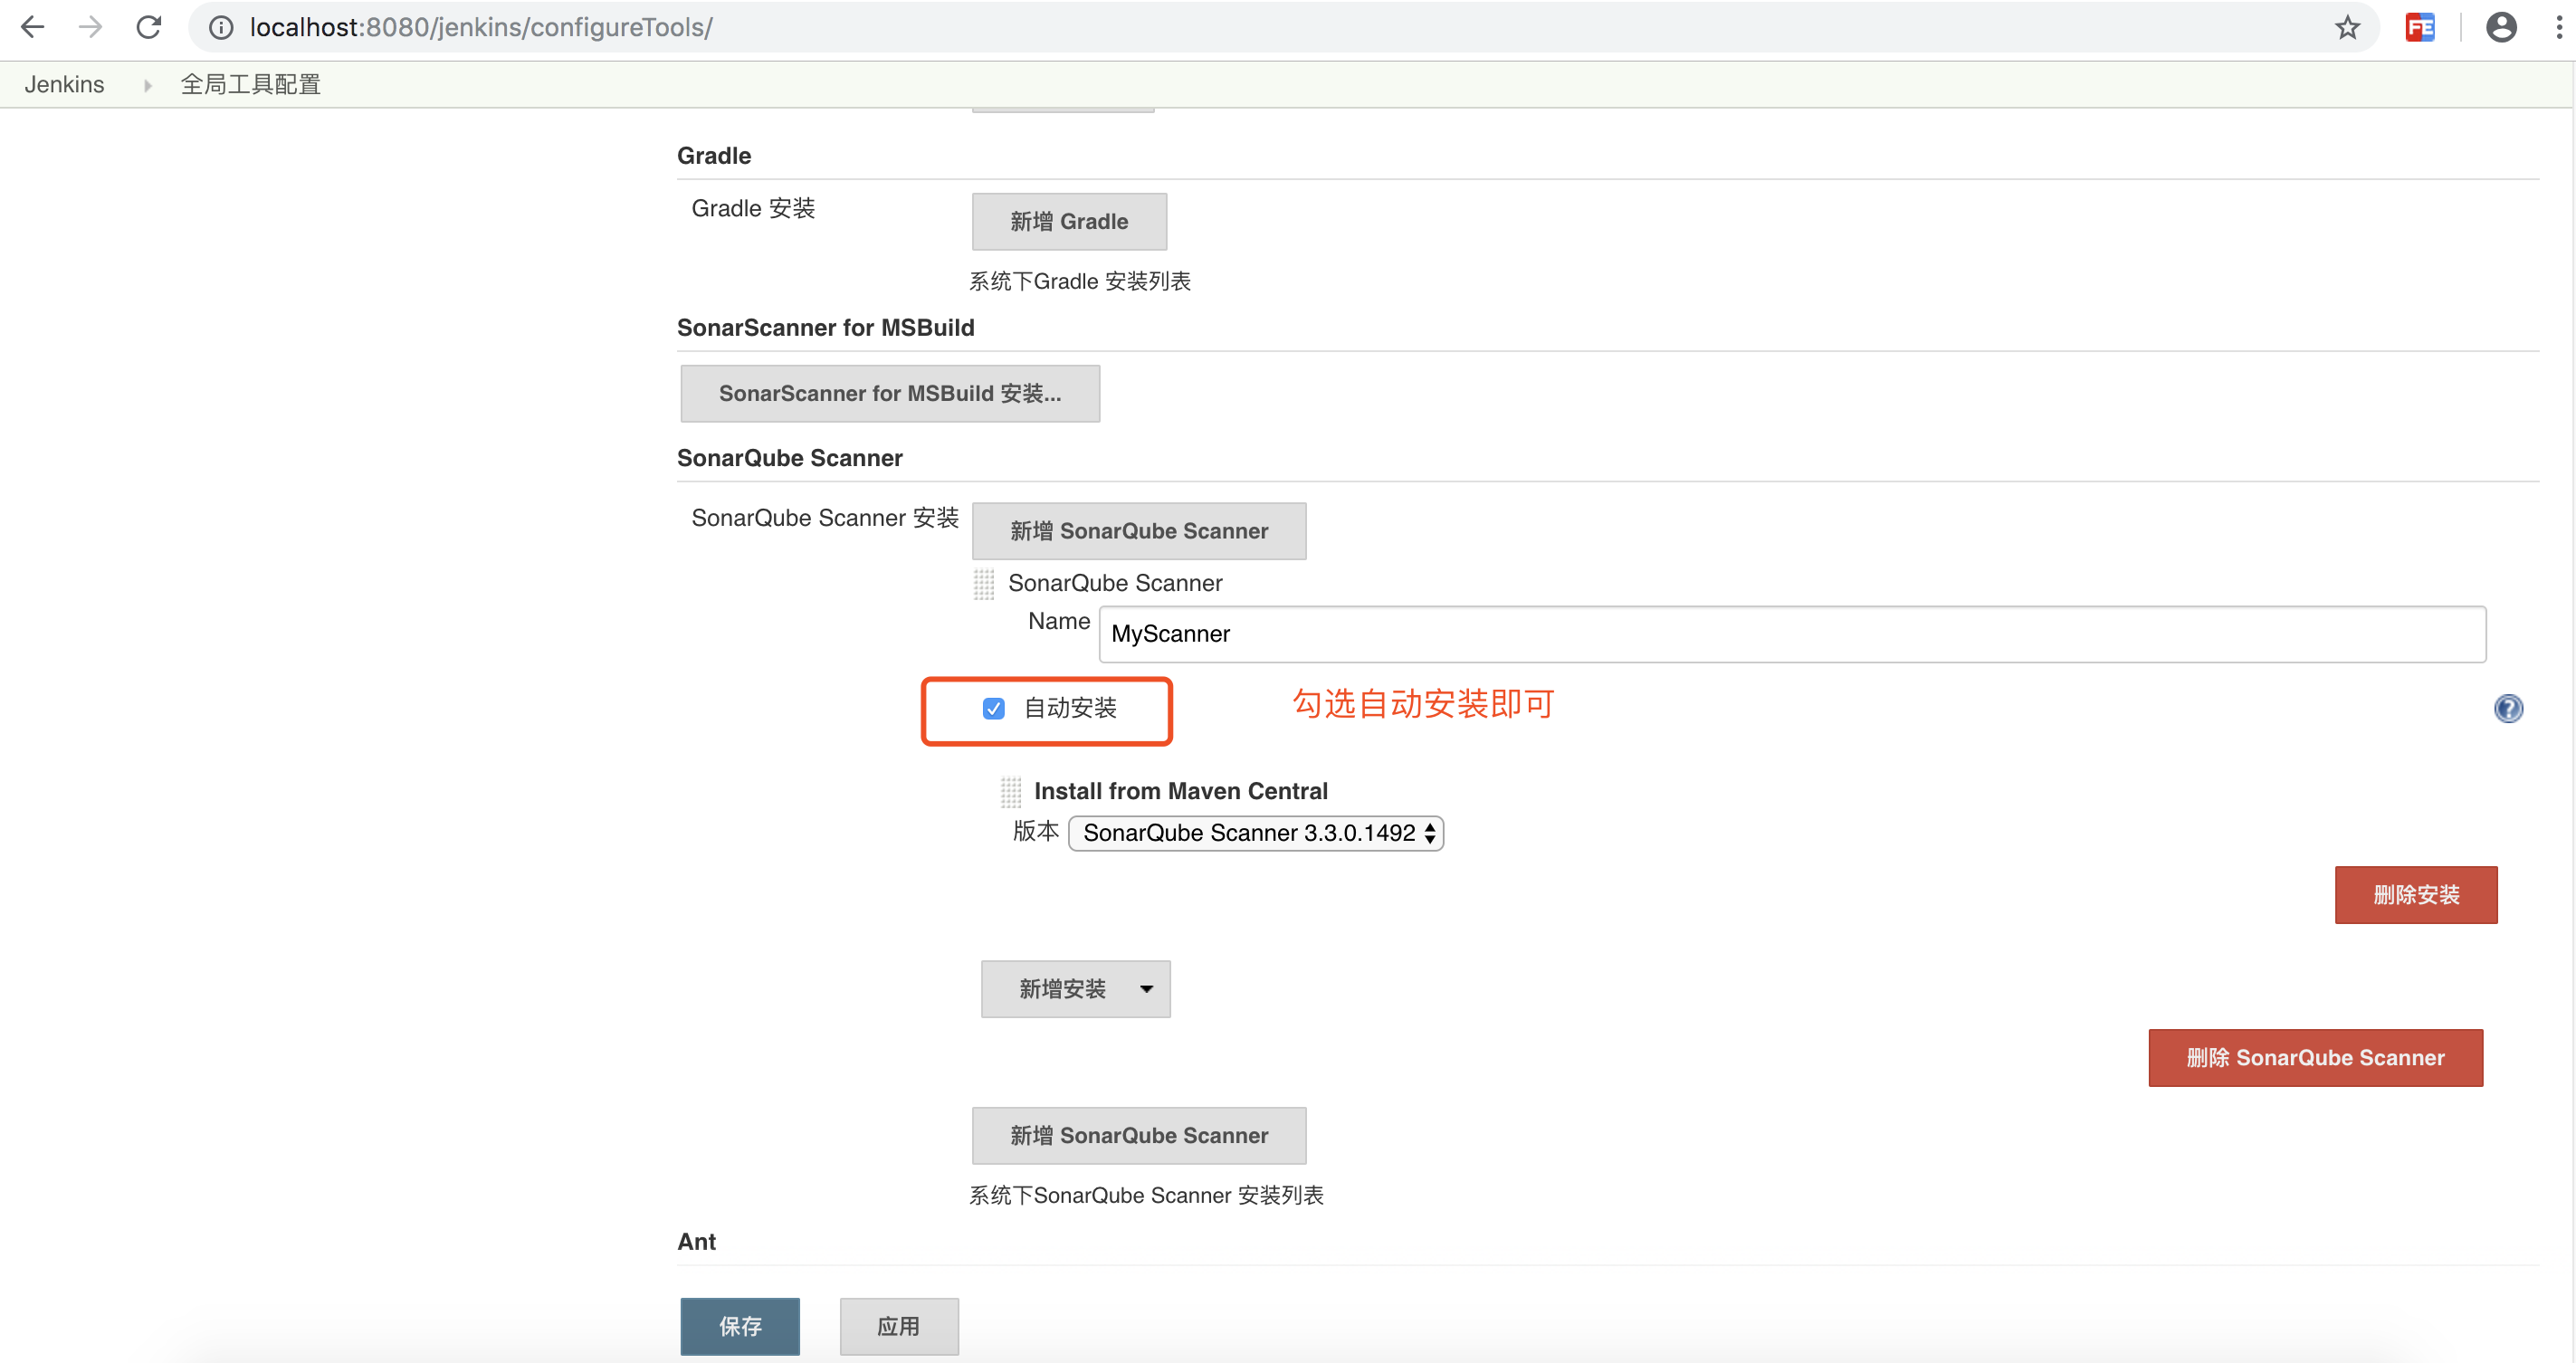Screen dimensions: 2576x1363
Task: Click the 全局工具配置 breadcrumb item
Action: point(250,84)
